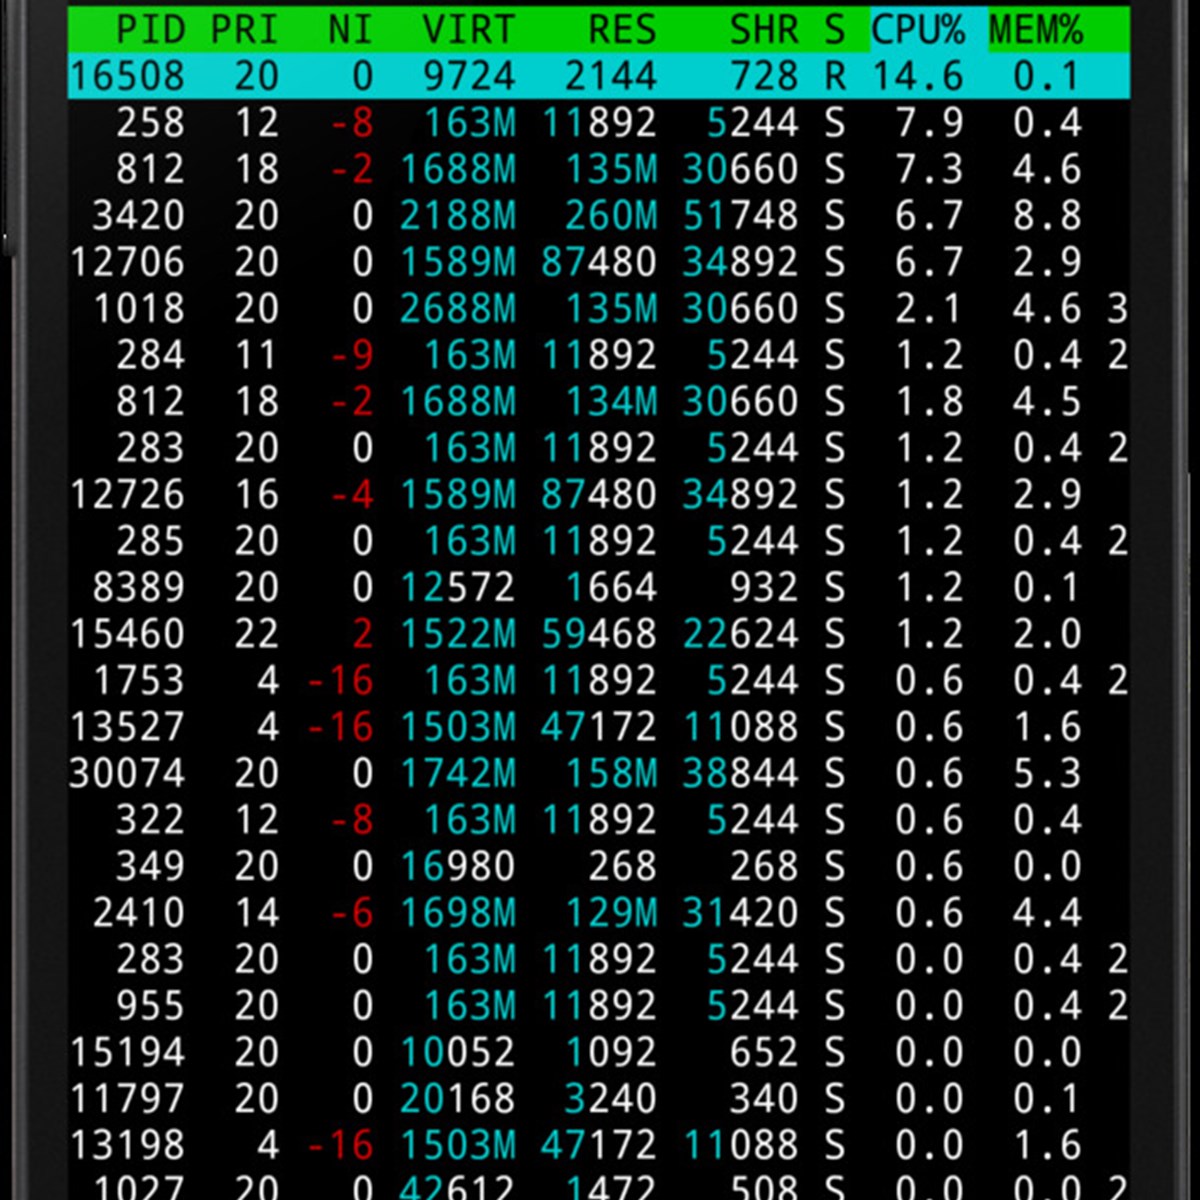Choose process row with PID 11797

click(x=598, y=1099)
